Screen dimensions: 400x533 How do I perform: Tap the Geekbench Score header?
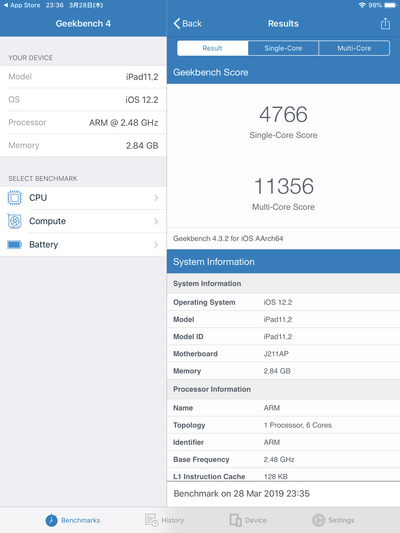click(x=283, y=72)
